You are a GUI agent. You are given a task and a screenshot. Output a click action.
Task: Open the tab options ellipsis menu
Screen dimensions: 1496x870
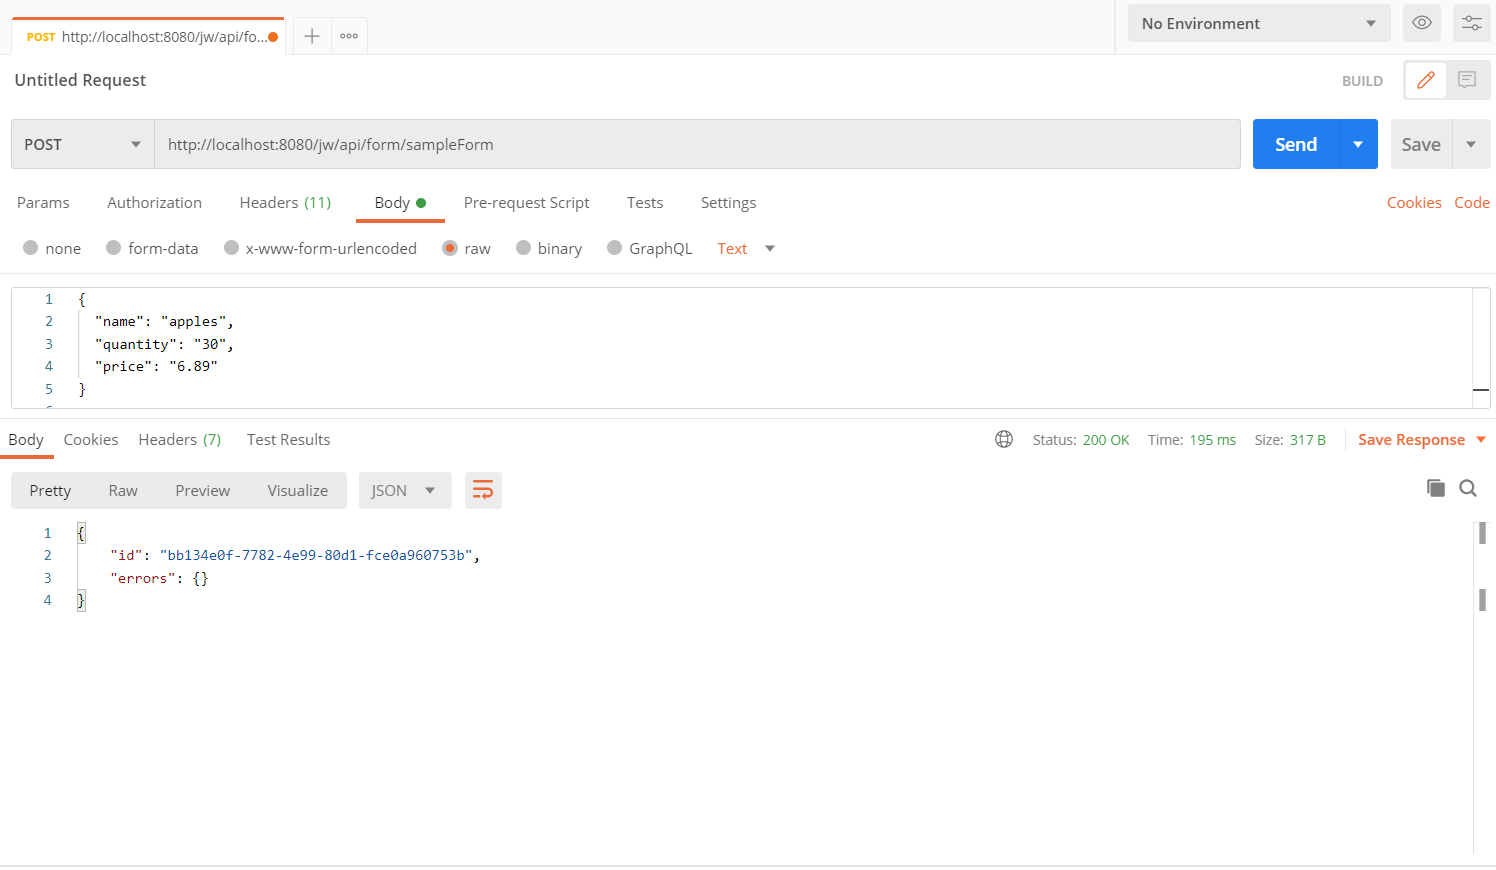click(349, 36)
